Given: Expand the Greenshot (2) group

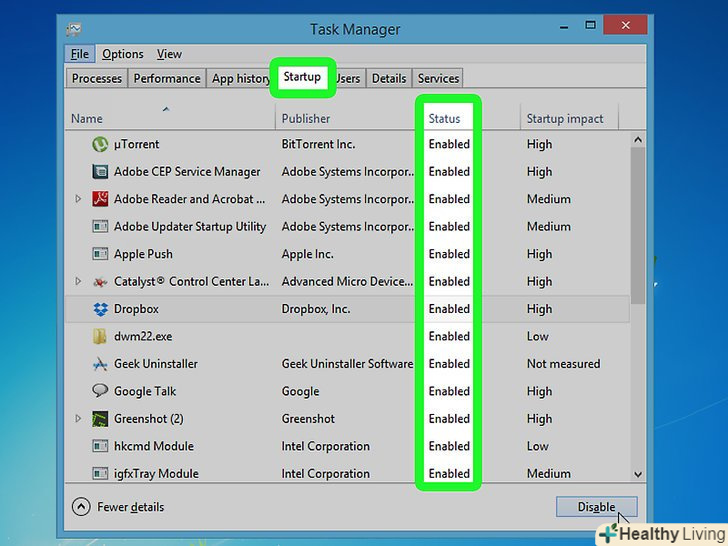Looking at the screenshot, I should coord(78,419).
